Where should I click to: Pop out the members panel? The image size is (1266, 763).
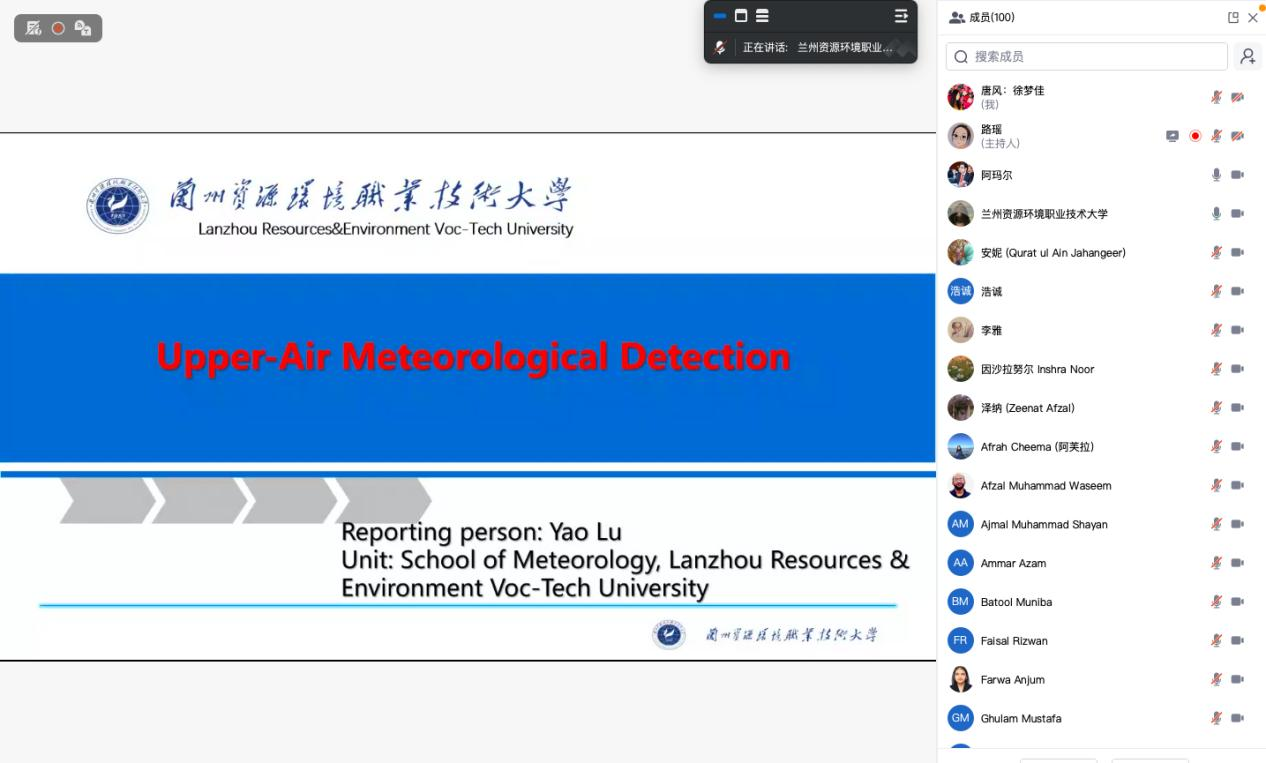pos(1233,17)
